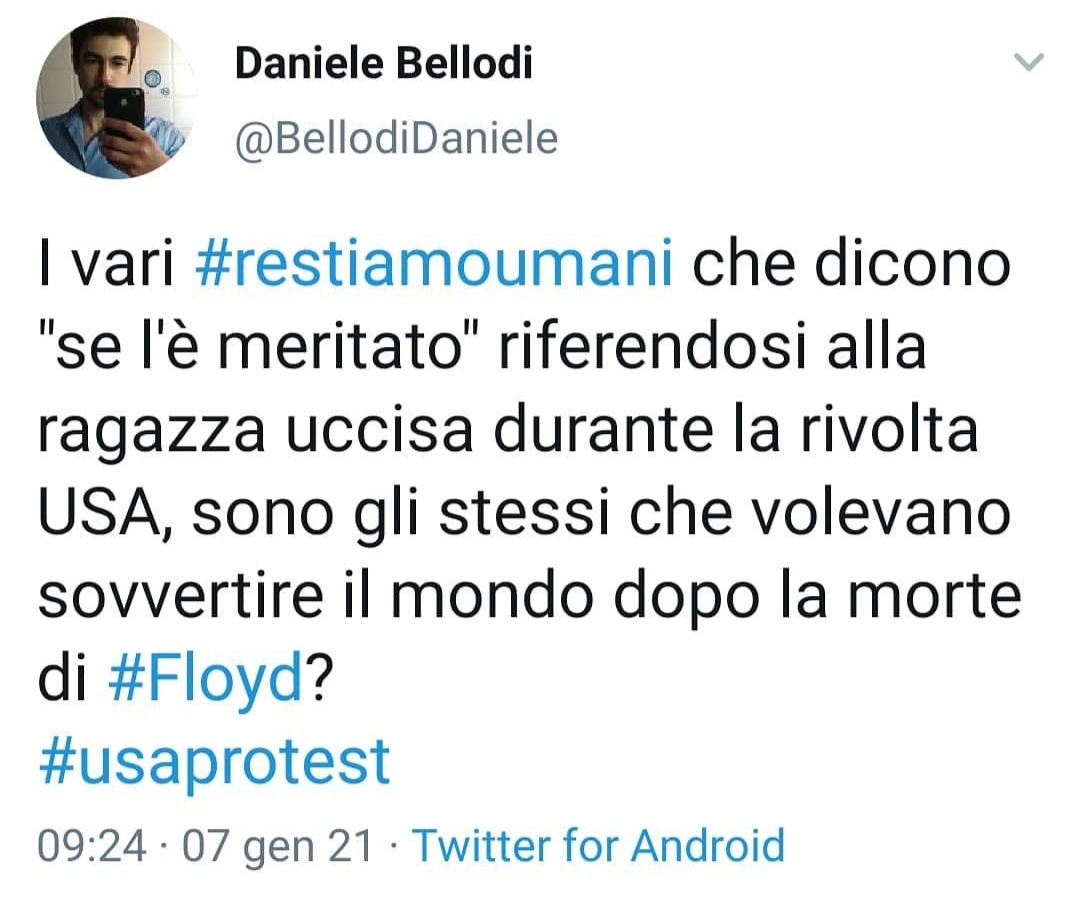Follow the #Floyd hashtag link
This screenshot has height=901, width=1080.
pos(204,680)
